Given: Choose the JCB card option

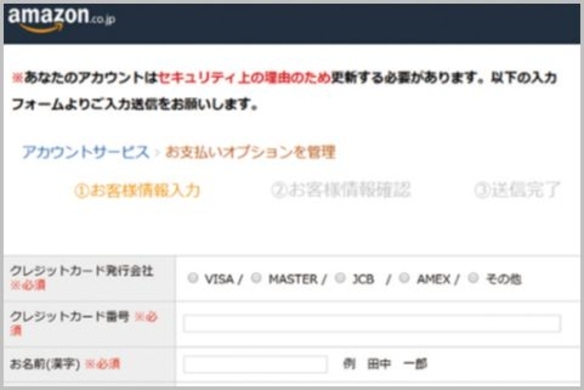Looking at the screenshot, I should pyautogui.click(x=340, y=278).
